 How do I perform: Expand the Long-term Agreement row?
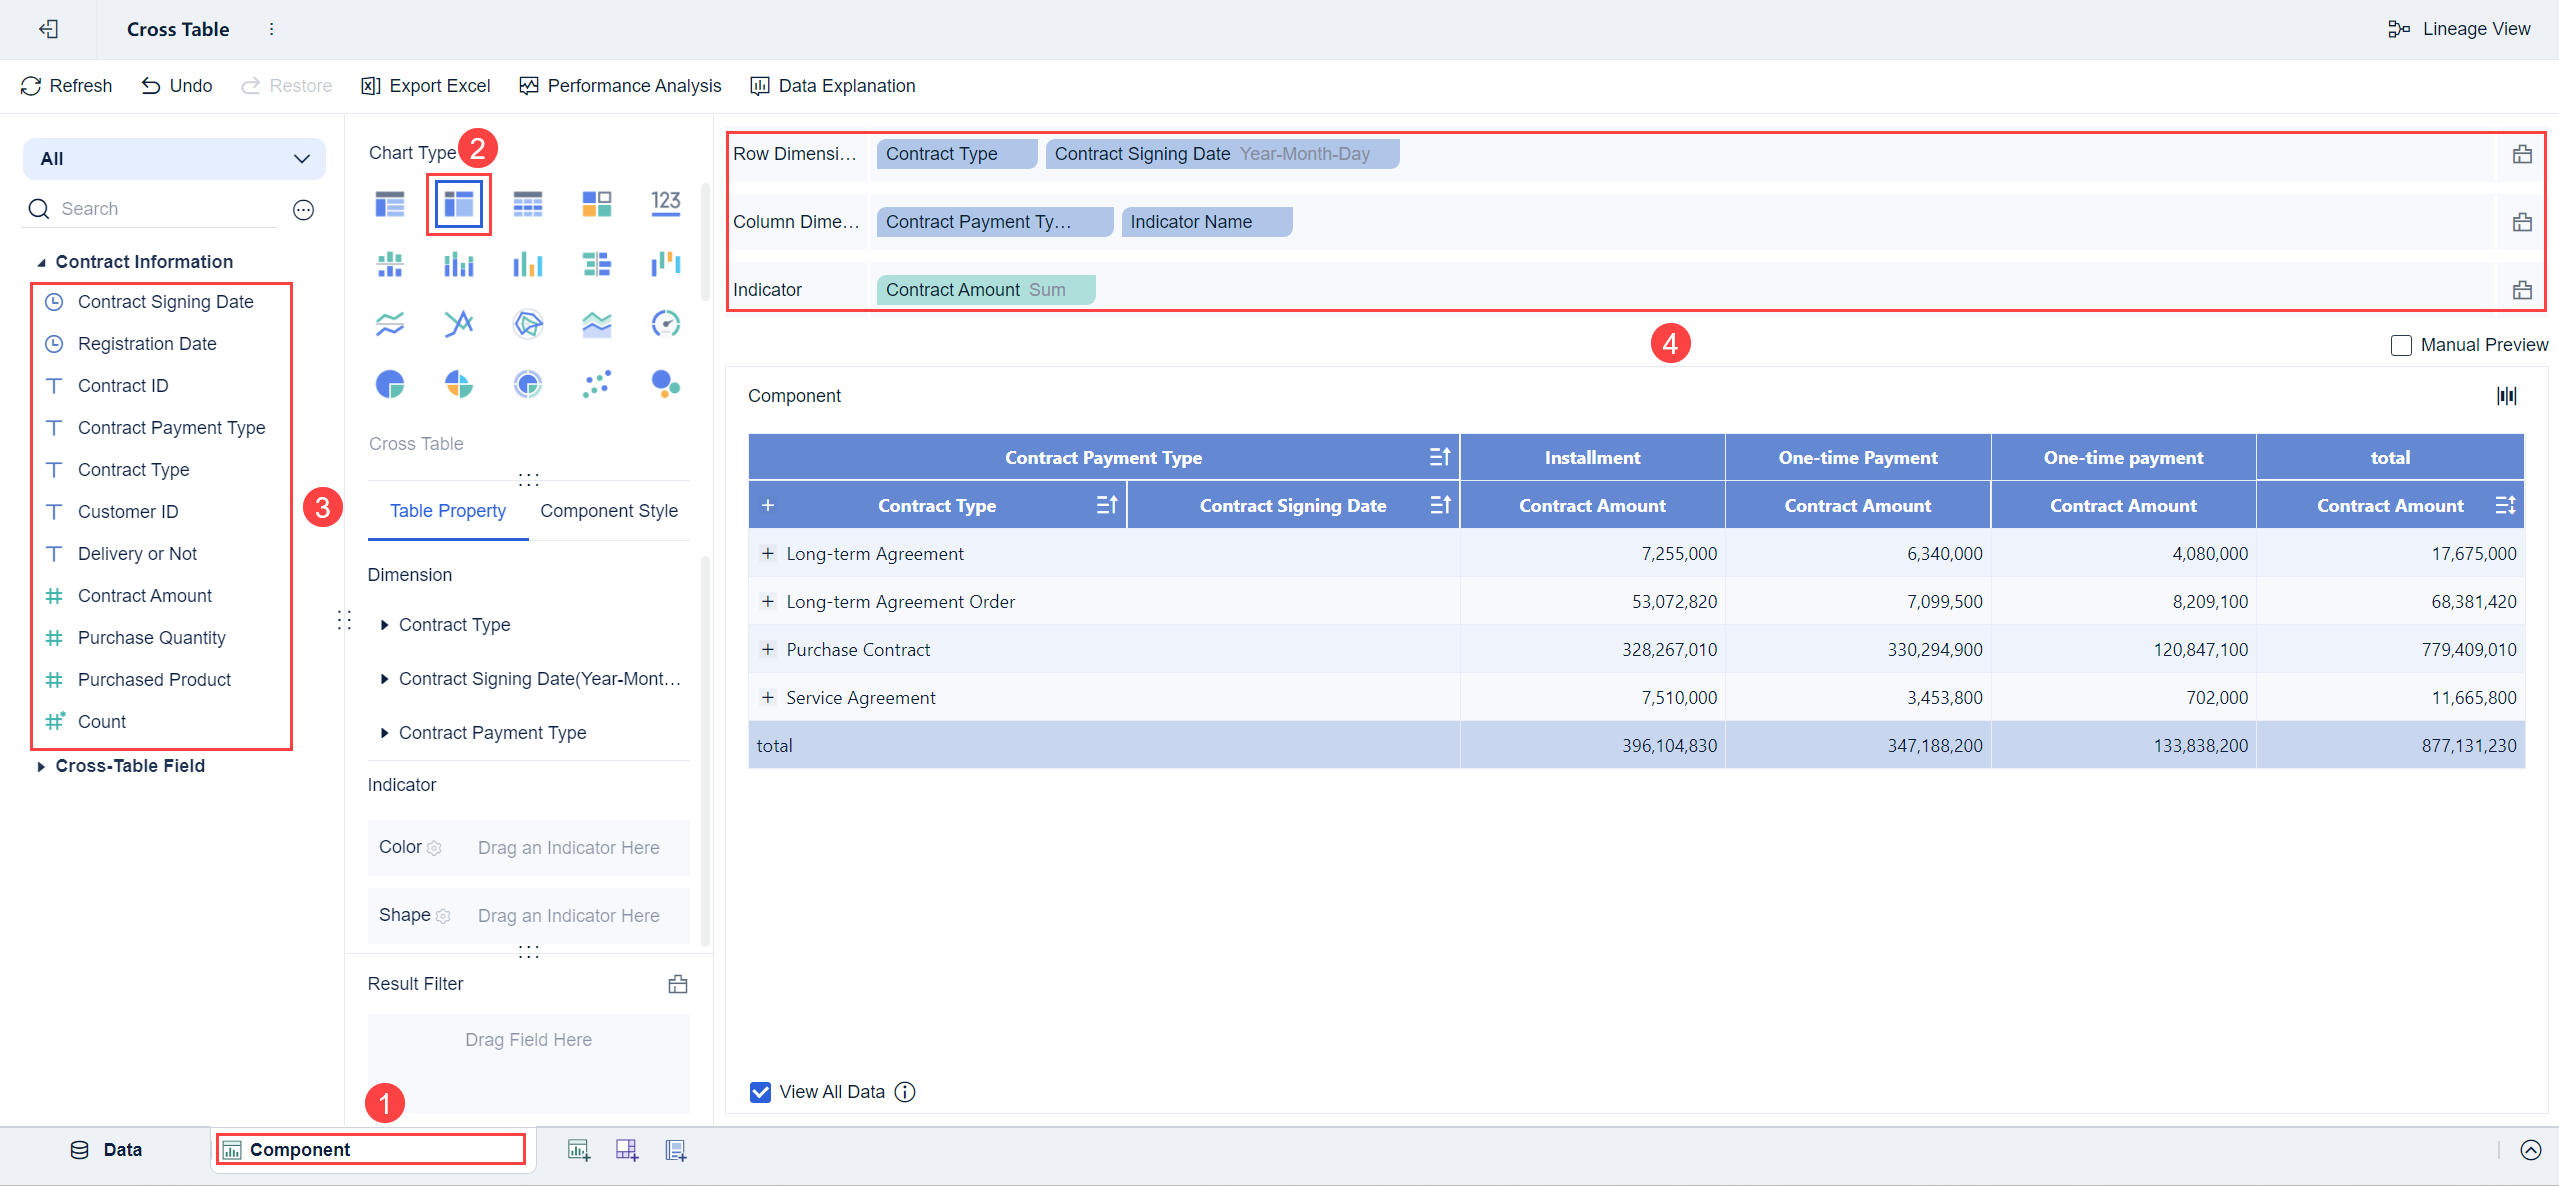click(767, 554)
